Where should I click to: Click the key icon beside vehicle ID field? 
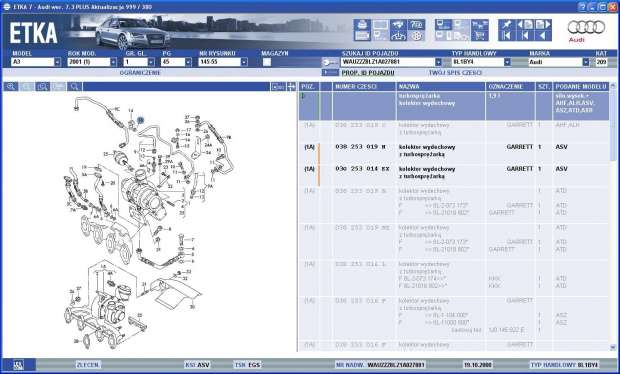[x=330, y=62]
